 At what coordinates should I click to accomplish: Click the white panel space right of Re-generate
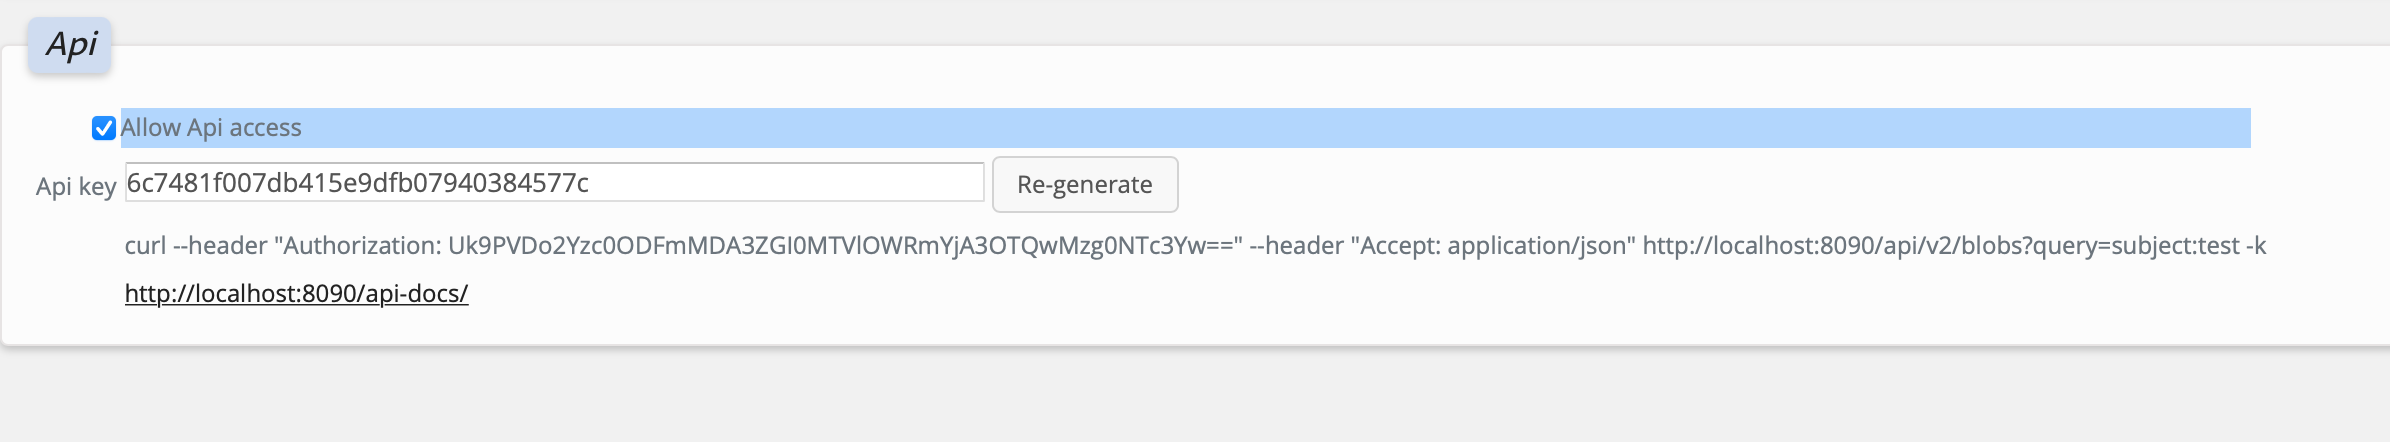(x=1780, y=184)
